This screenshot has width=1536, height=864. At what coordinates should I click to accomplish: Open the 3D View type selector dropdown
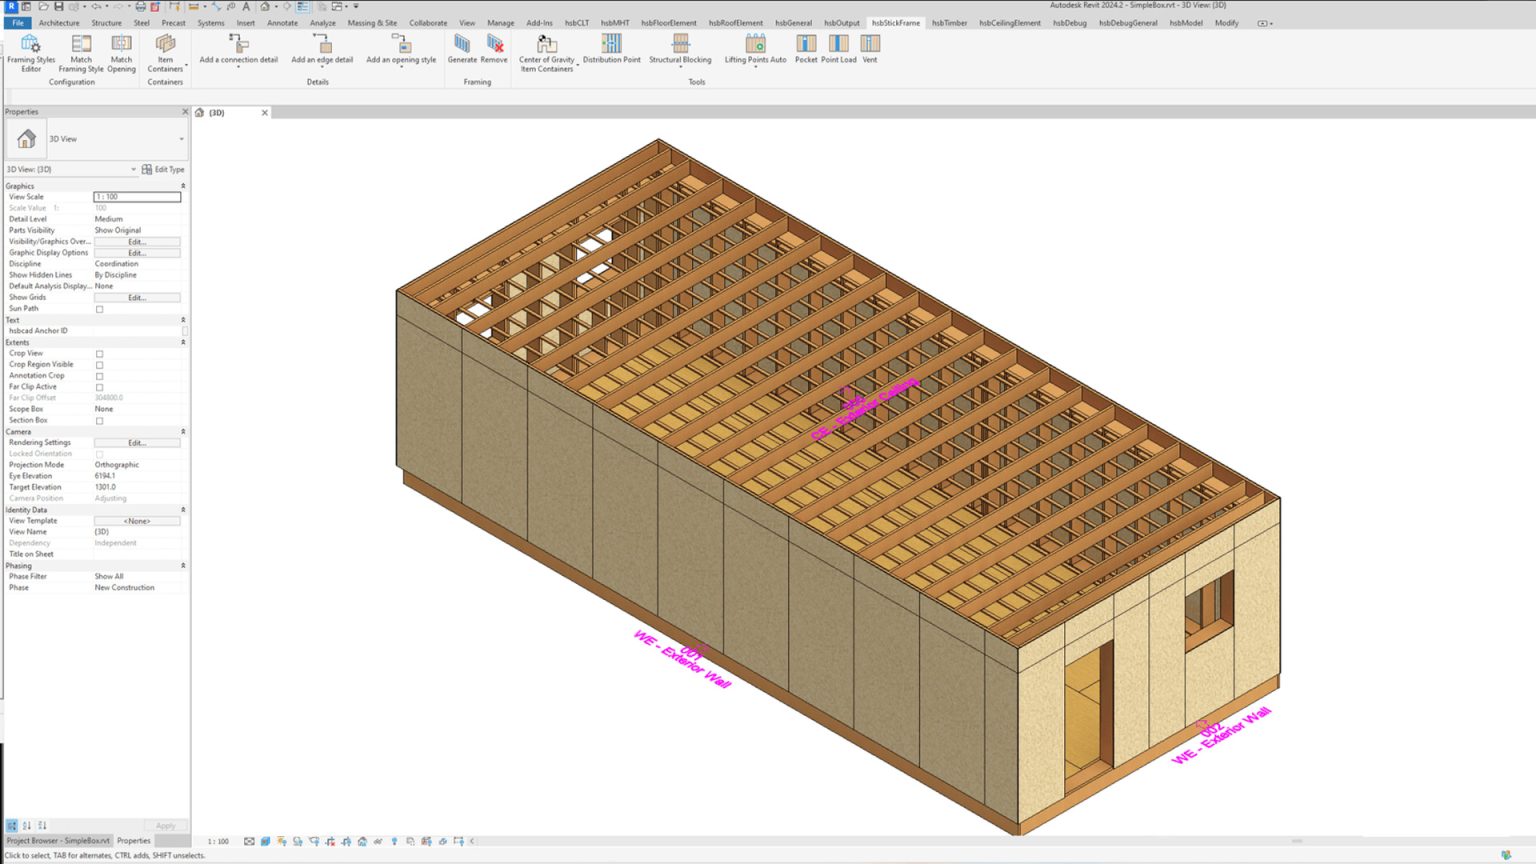(180, 138)
